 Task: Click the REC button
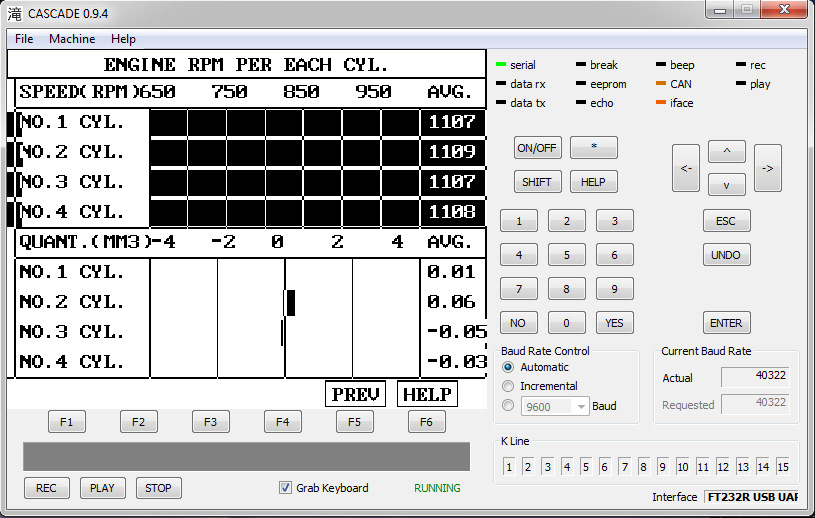pyautogui.click(x=46, y=488)
